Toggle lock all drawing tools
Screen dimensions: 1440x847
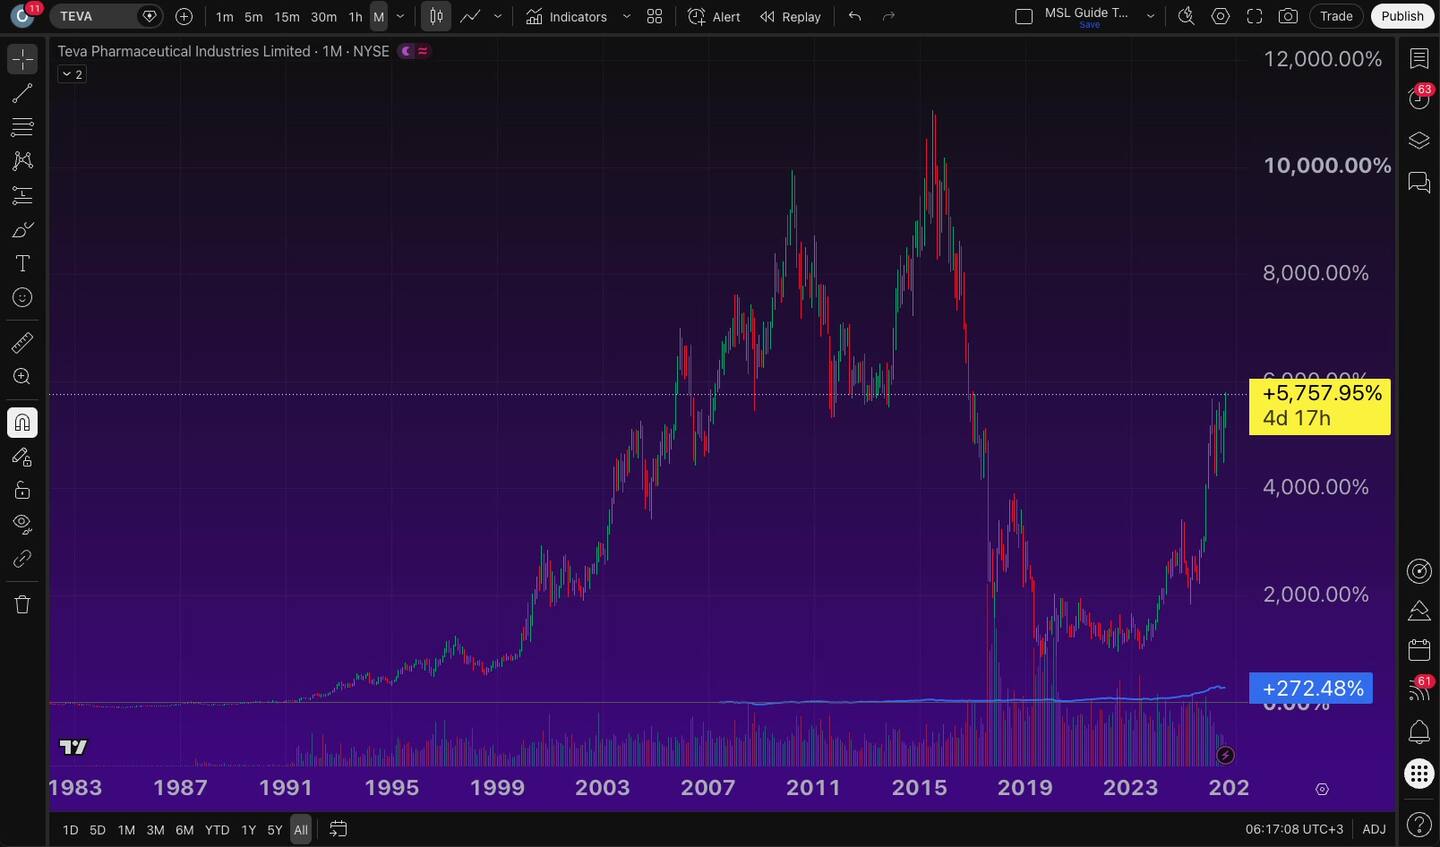(x=22, y=490)
